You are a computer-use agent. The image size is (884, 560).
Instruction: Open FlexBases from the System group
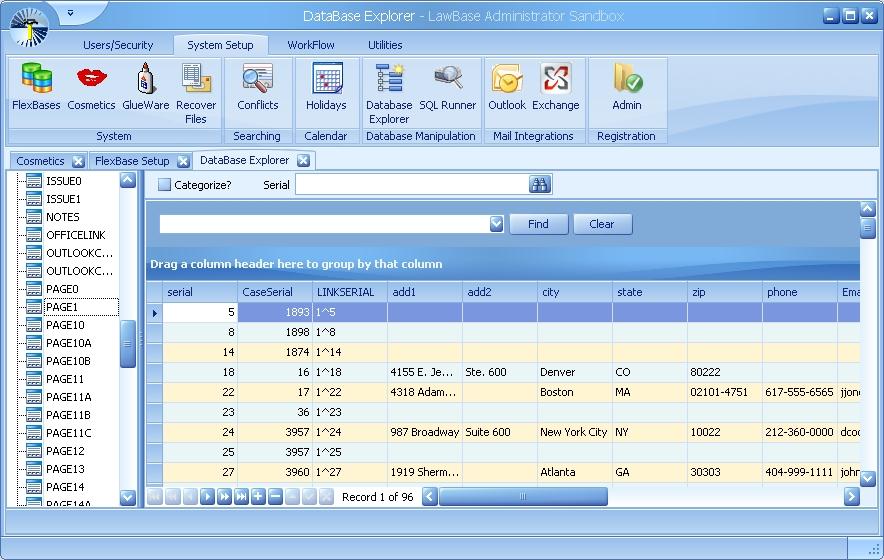pyautogui.click(x=36, y=86)
